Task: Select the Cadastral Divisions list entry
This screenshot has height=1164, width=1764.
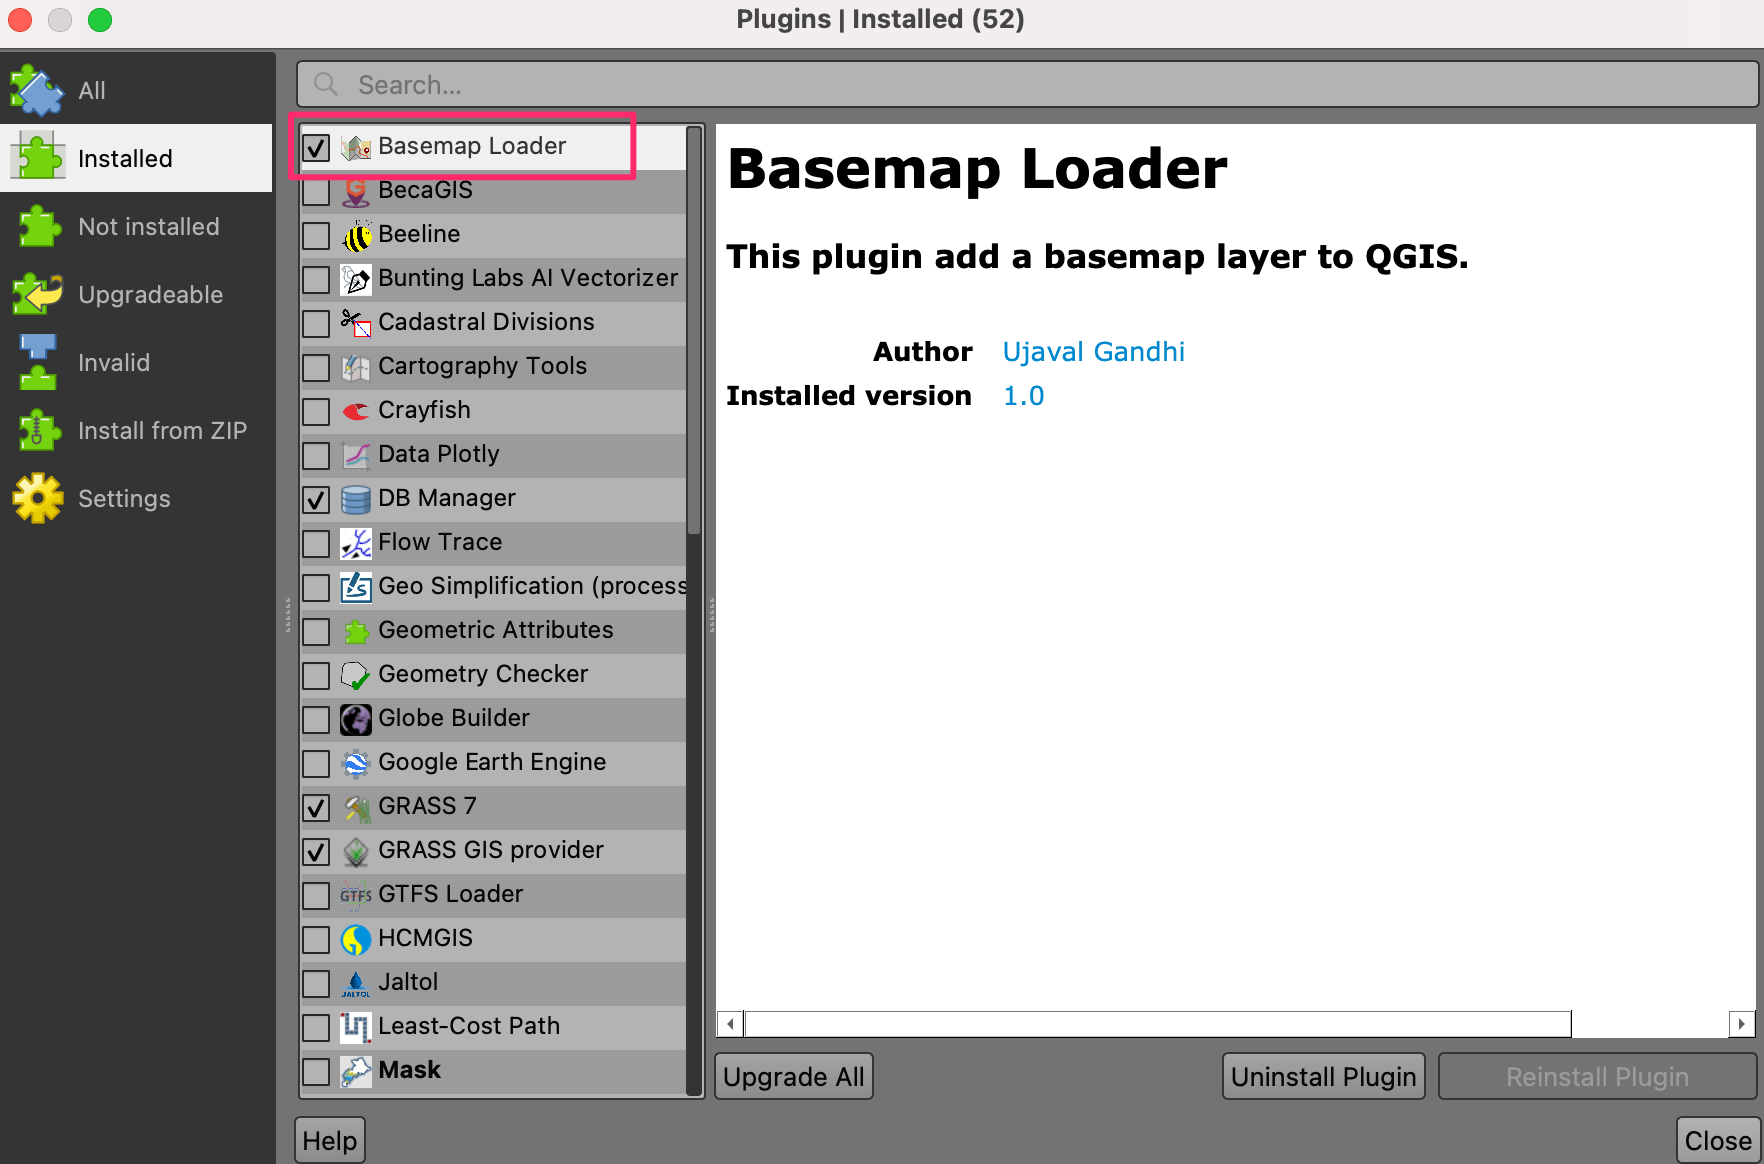Action: coord(494,322)
